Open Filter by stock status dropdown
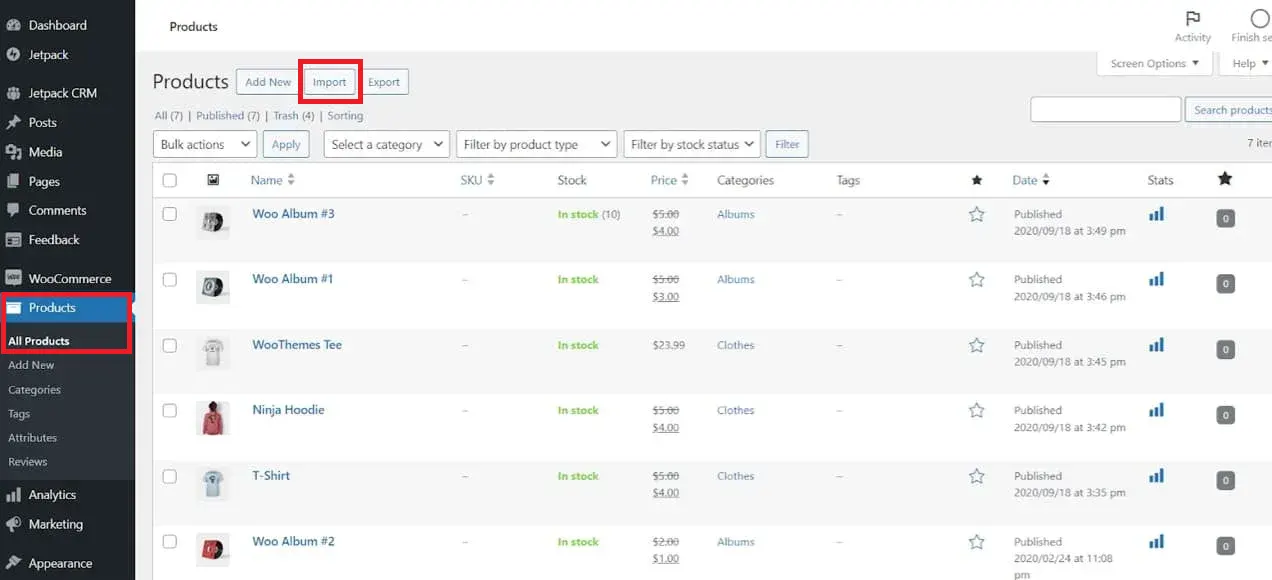 [x=692, y=144]
